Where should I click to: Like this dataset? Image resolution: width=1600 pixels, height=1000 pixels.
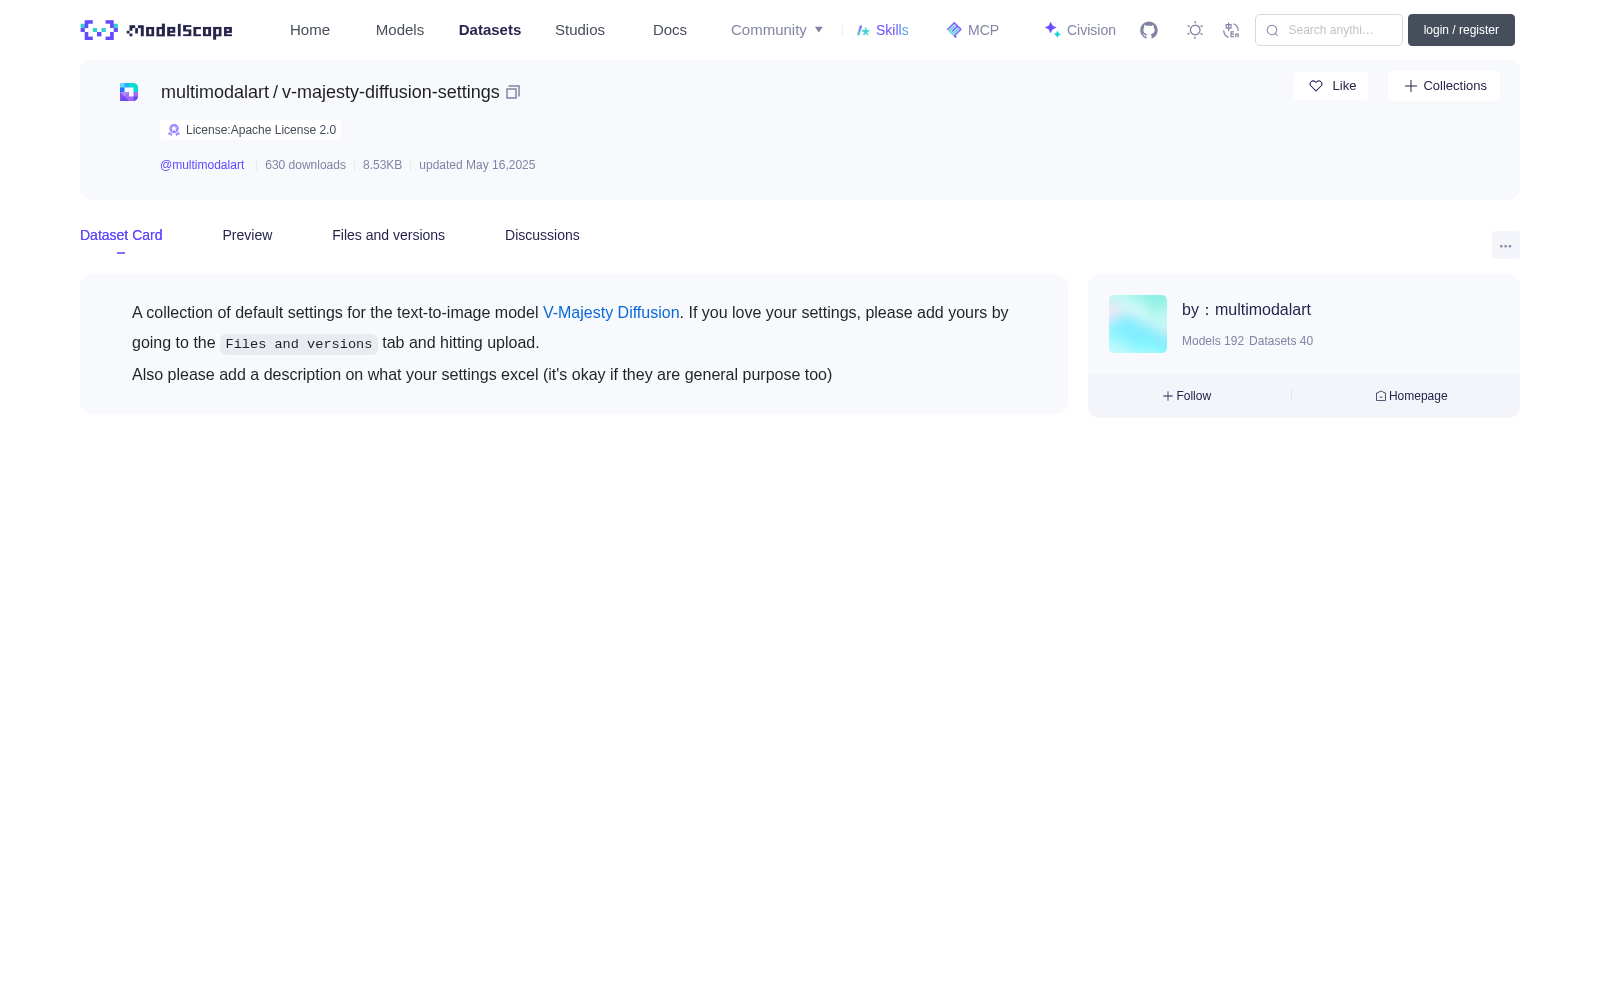click(x=1331, y=86)
